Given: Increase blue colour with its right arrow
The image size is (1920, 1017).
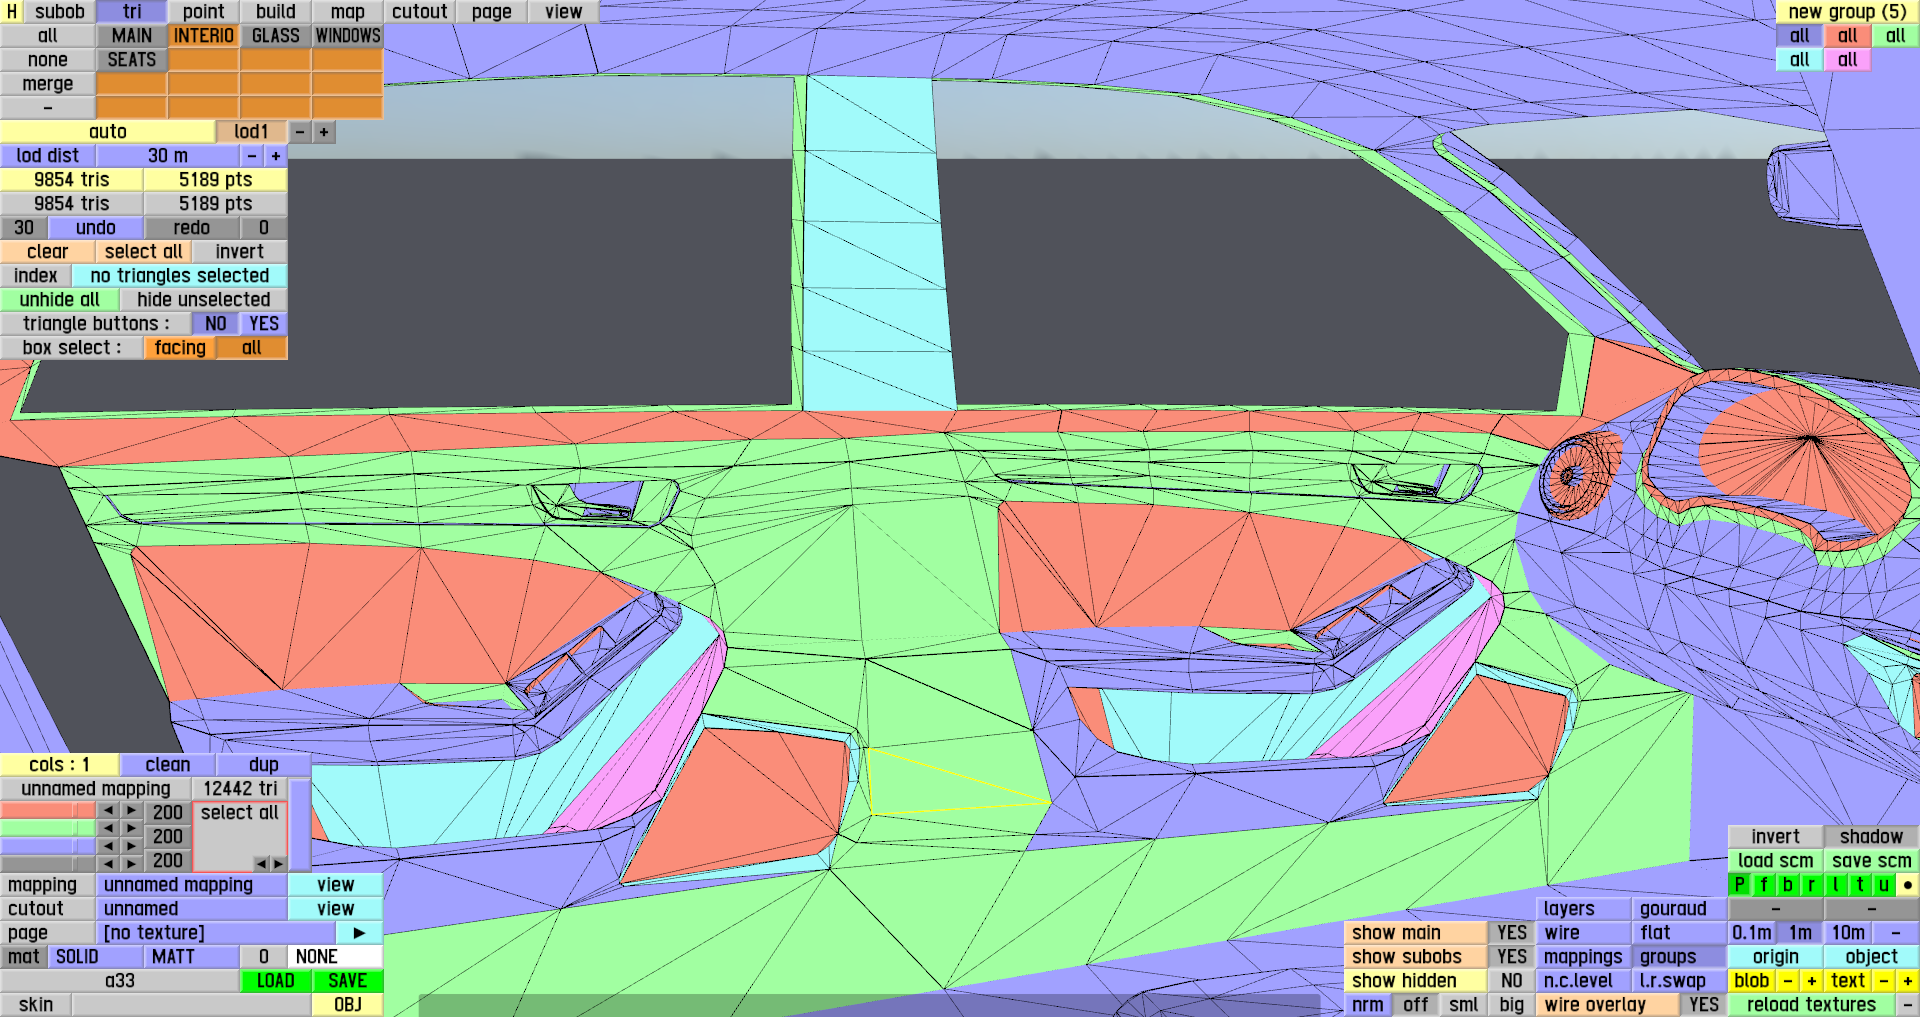Looking at the screenshot, I should pos(132,846).
